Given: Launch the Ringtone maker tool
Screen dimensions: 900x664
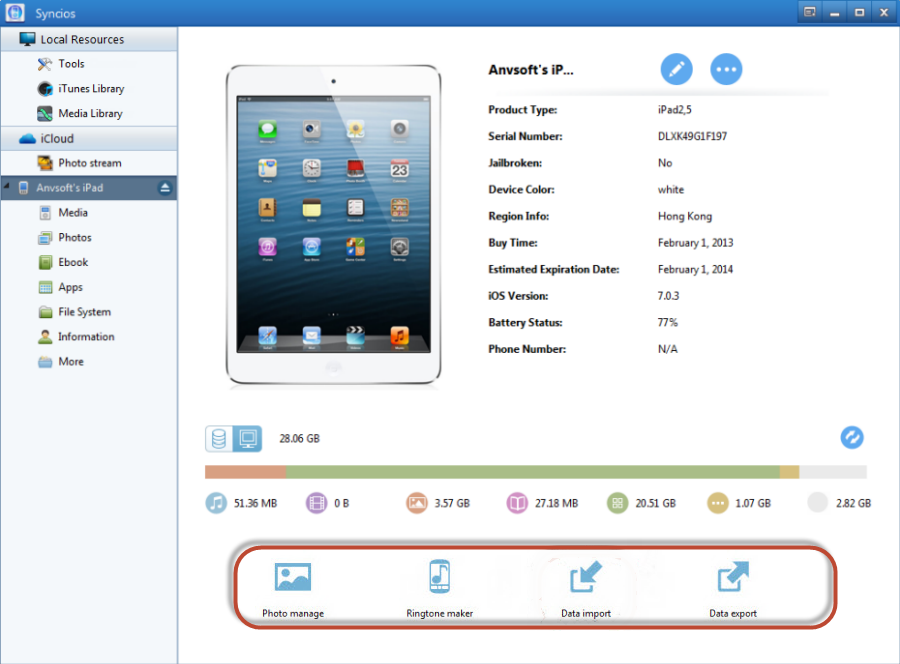Looking at the screenshot, I should (440, 589).
